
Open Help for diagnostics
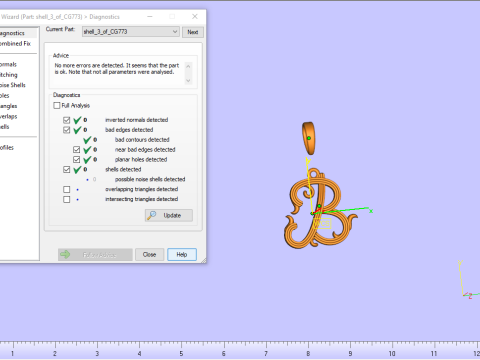(x=182, y=255)
